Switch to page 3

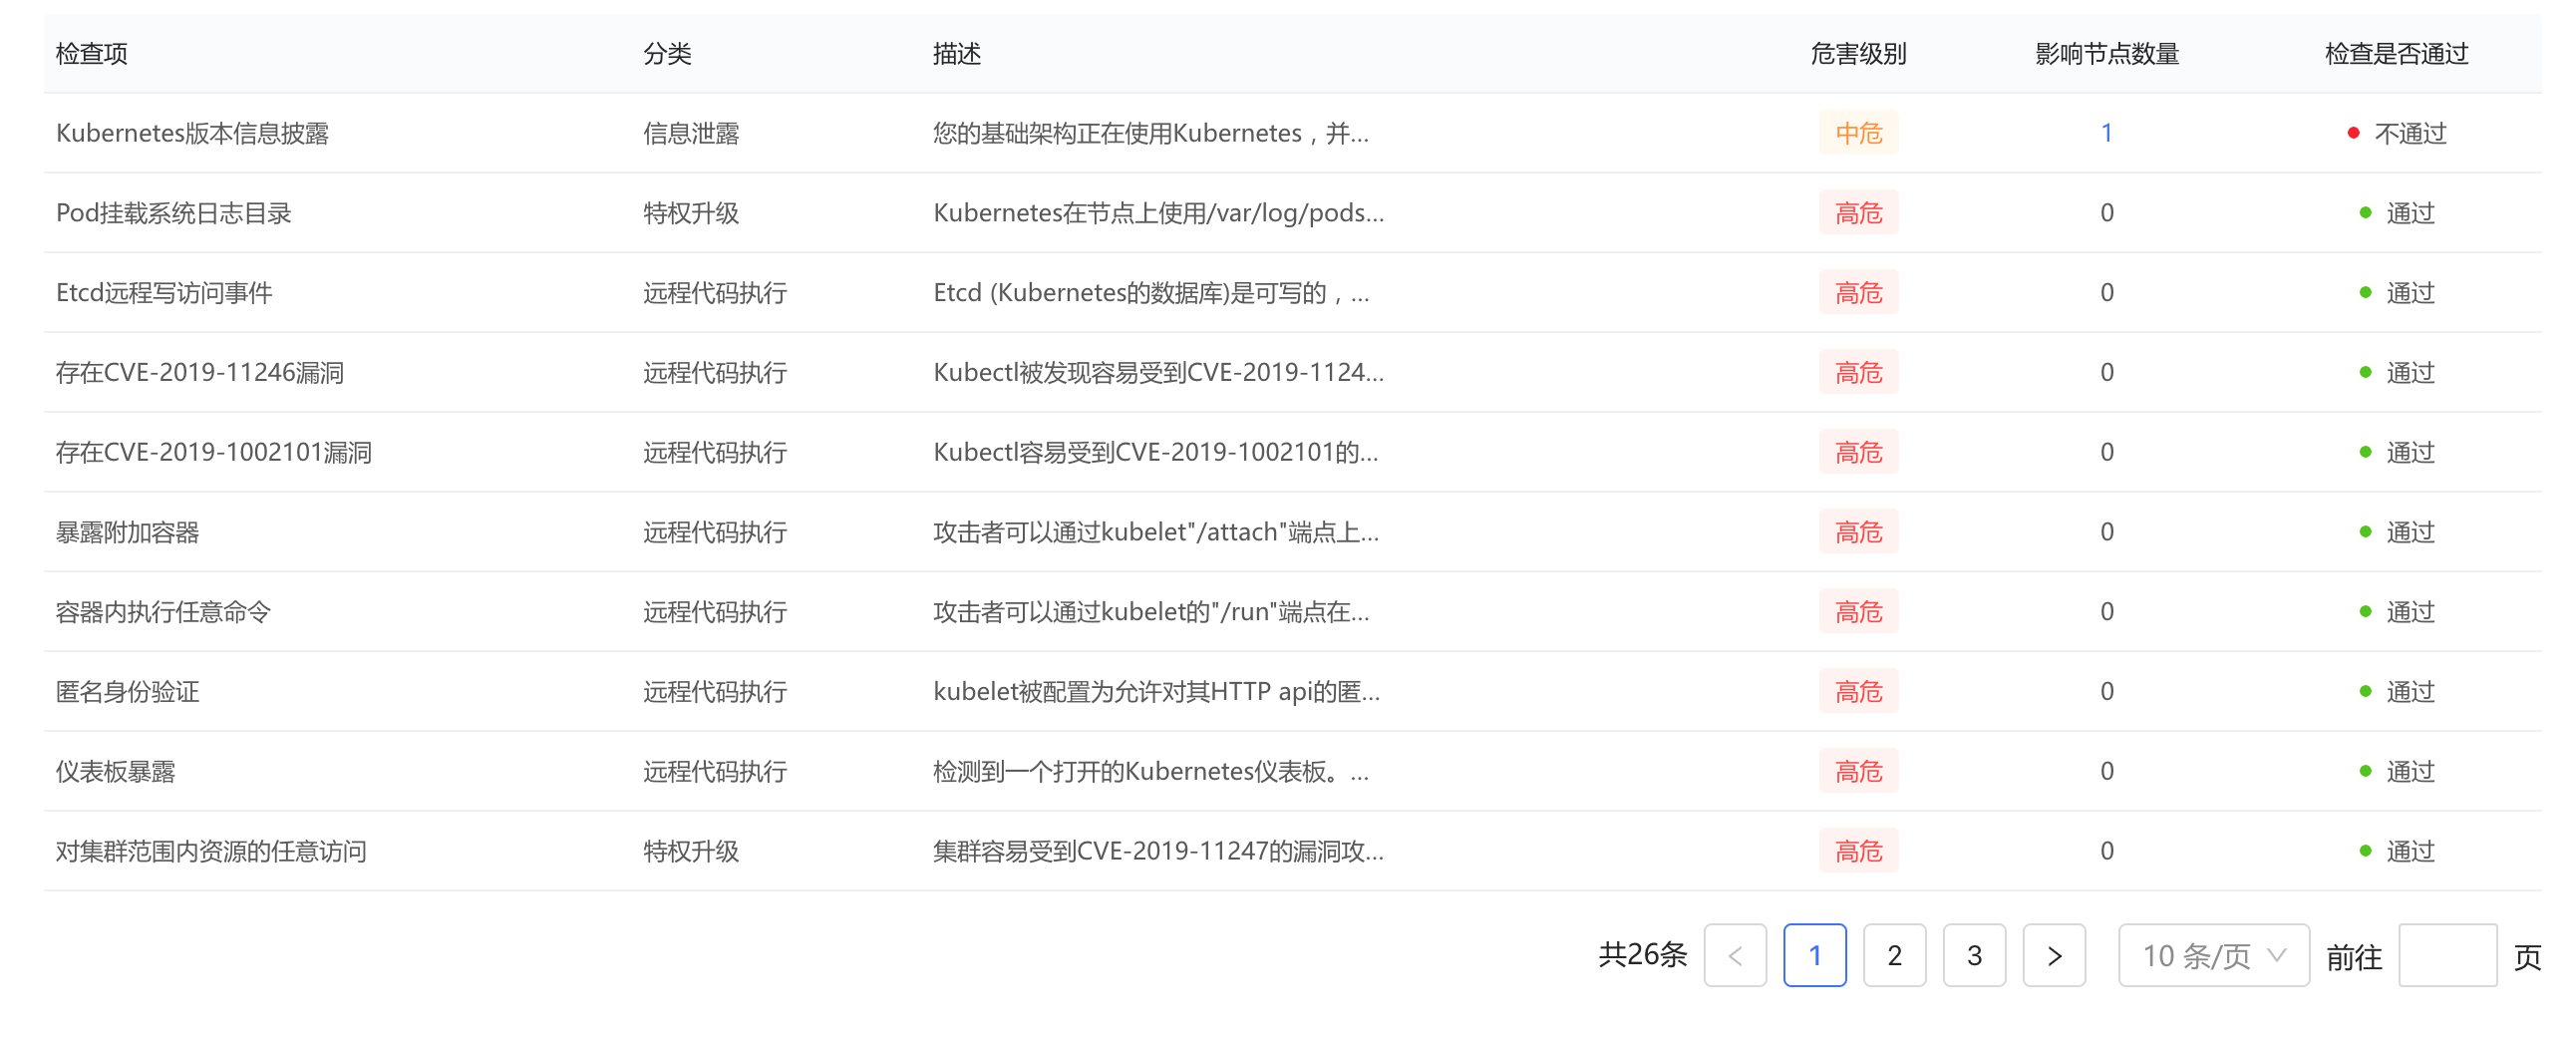1974,955
